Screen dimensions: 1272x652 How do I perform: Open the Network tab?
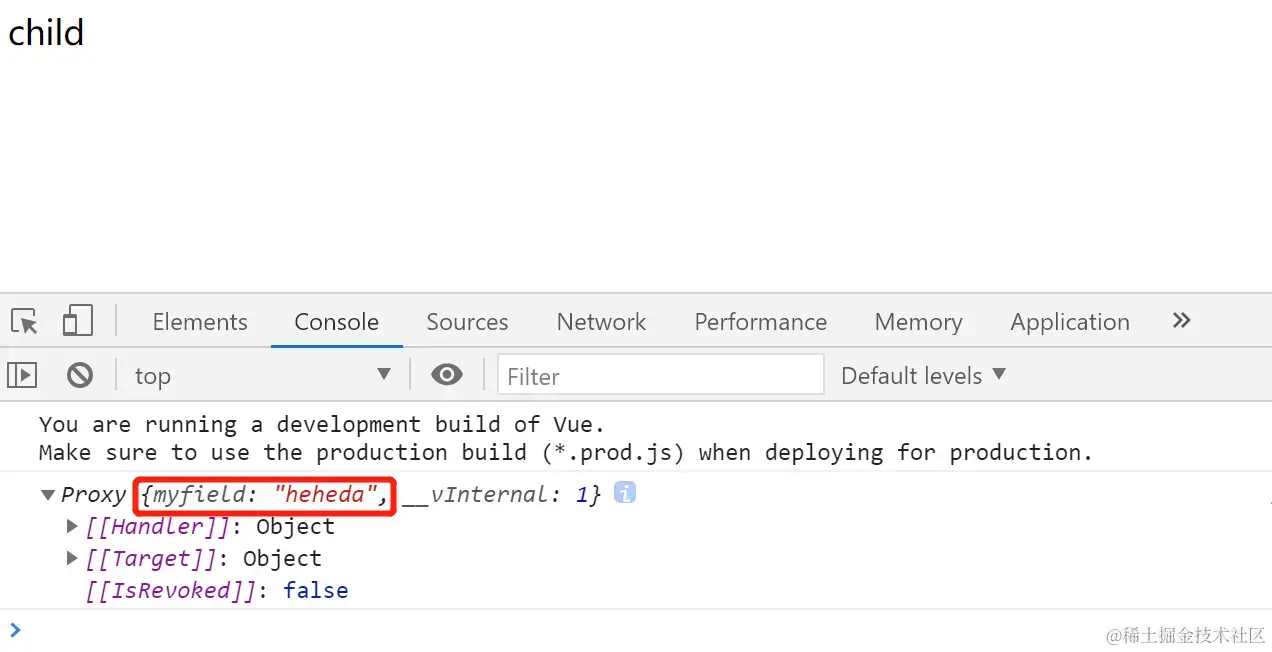point(601,322)
